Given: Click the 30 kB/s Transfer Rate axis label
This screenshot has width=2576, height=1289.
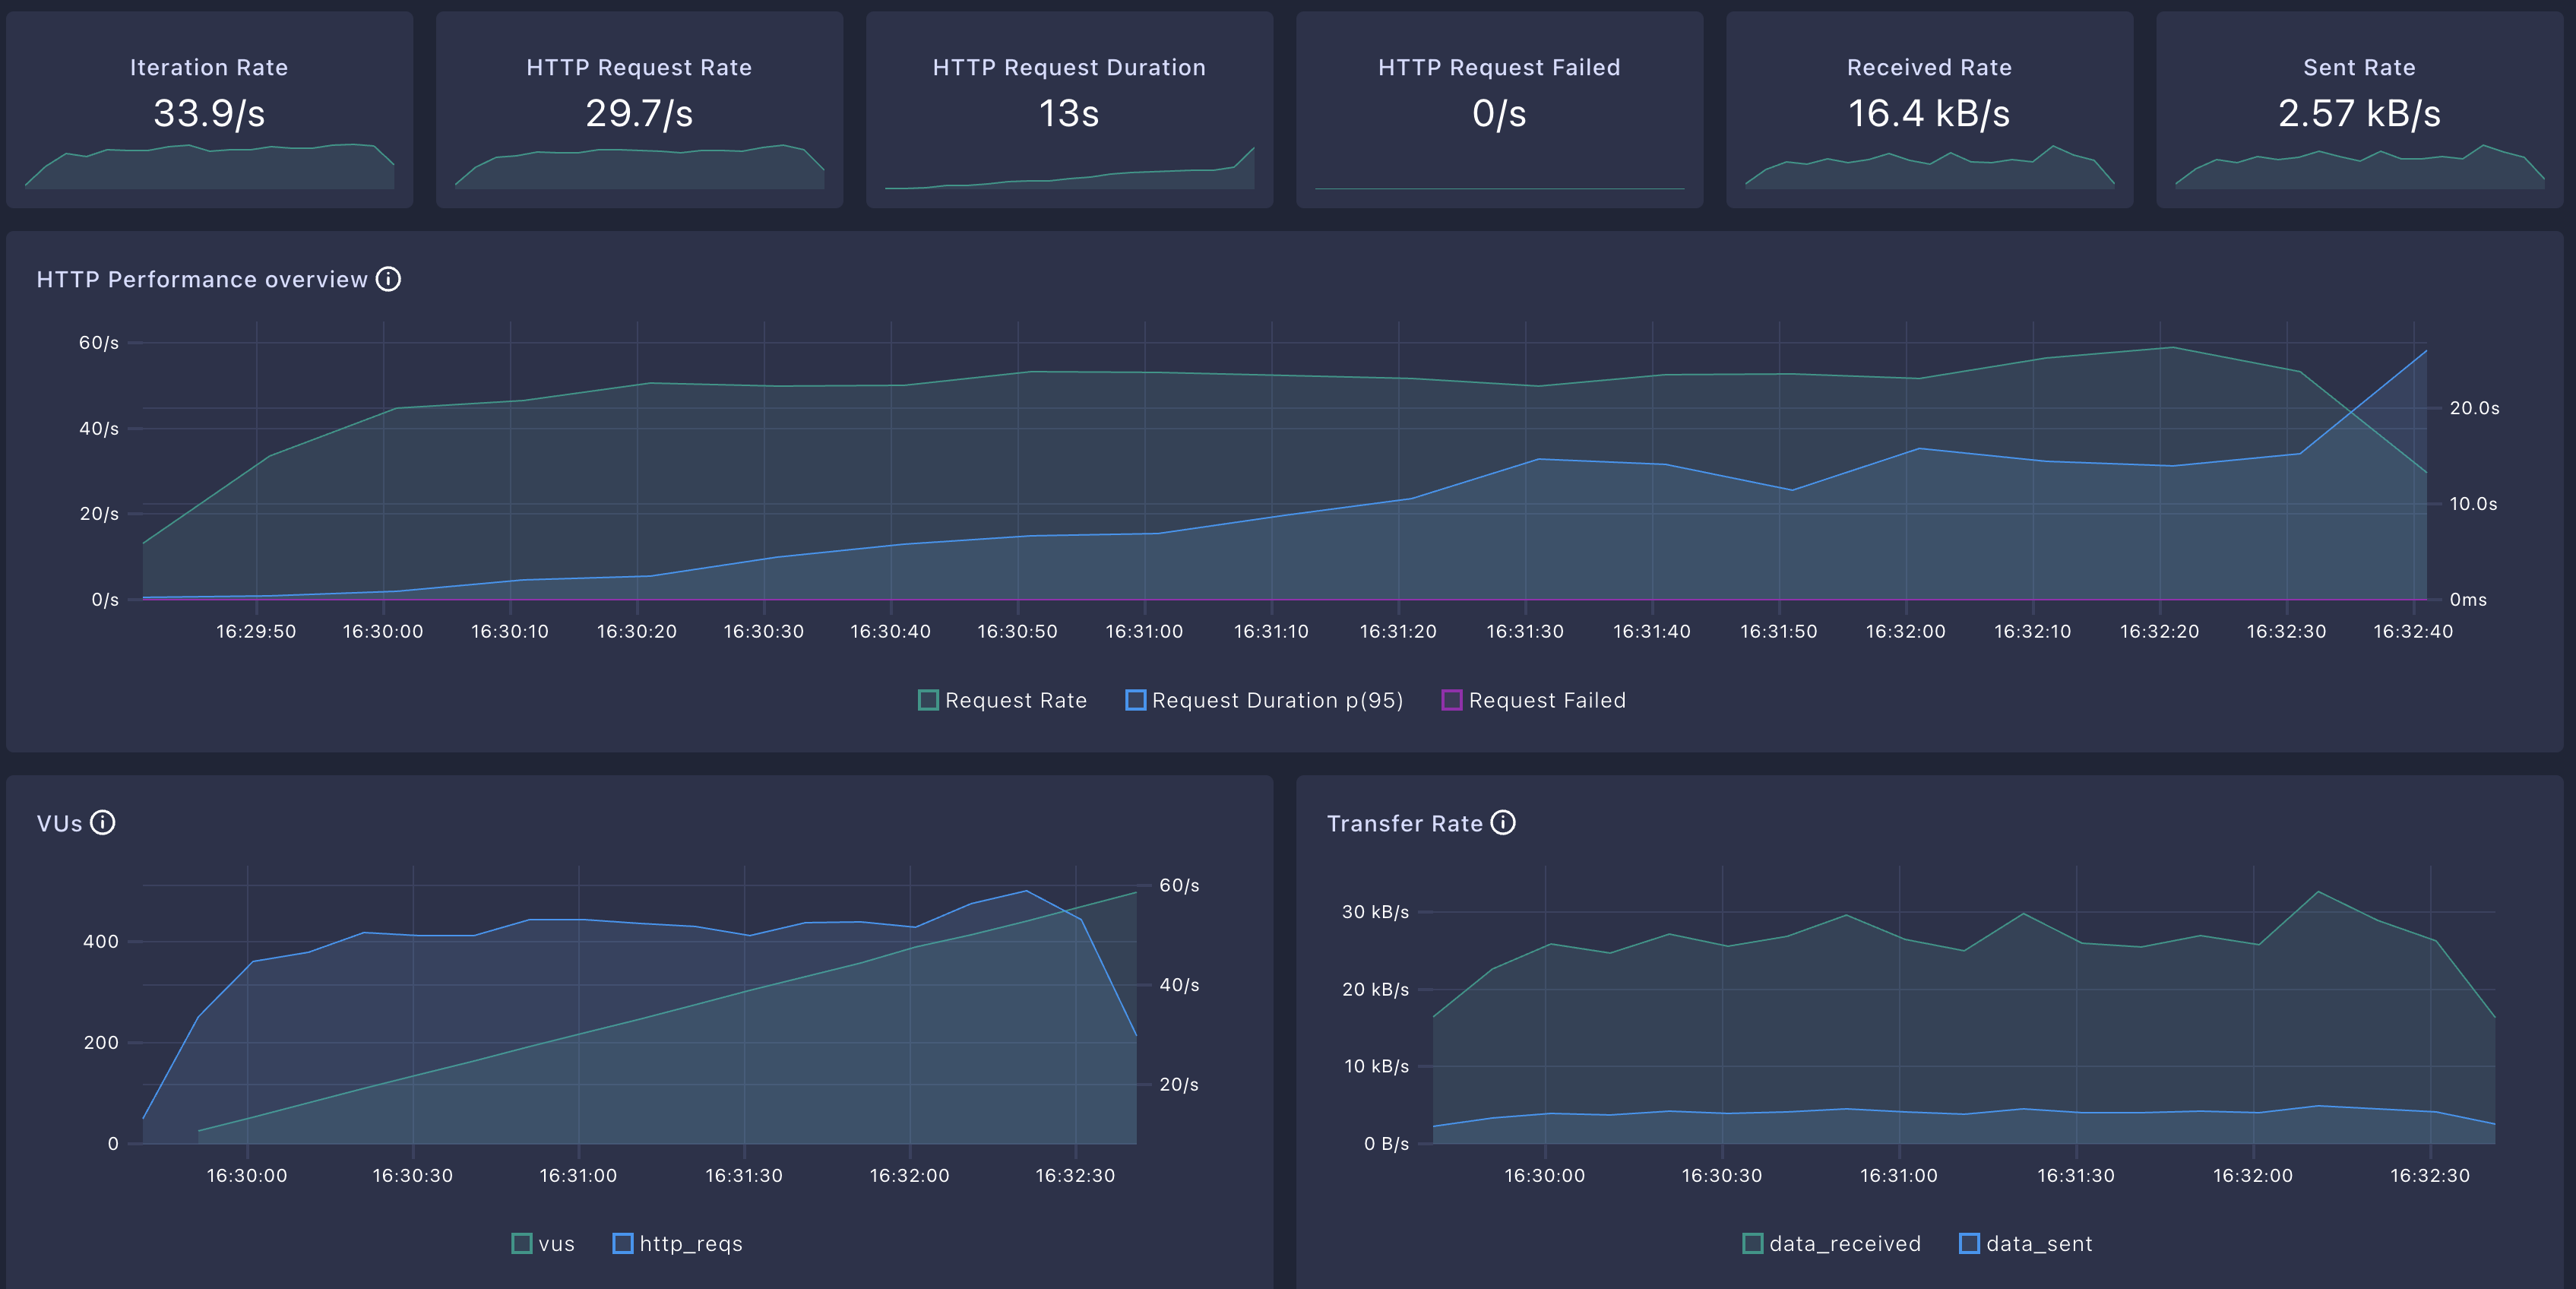Looking at the screenshot, I should pyautogui.click(x=1375, y=912).
